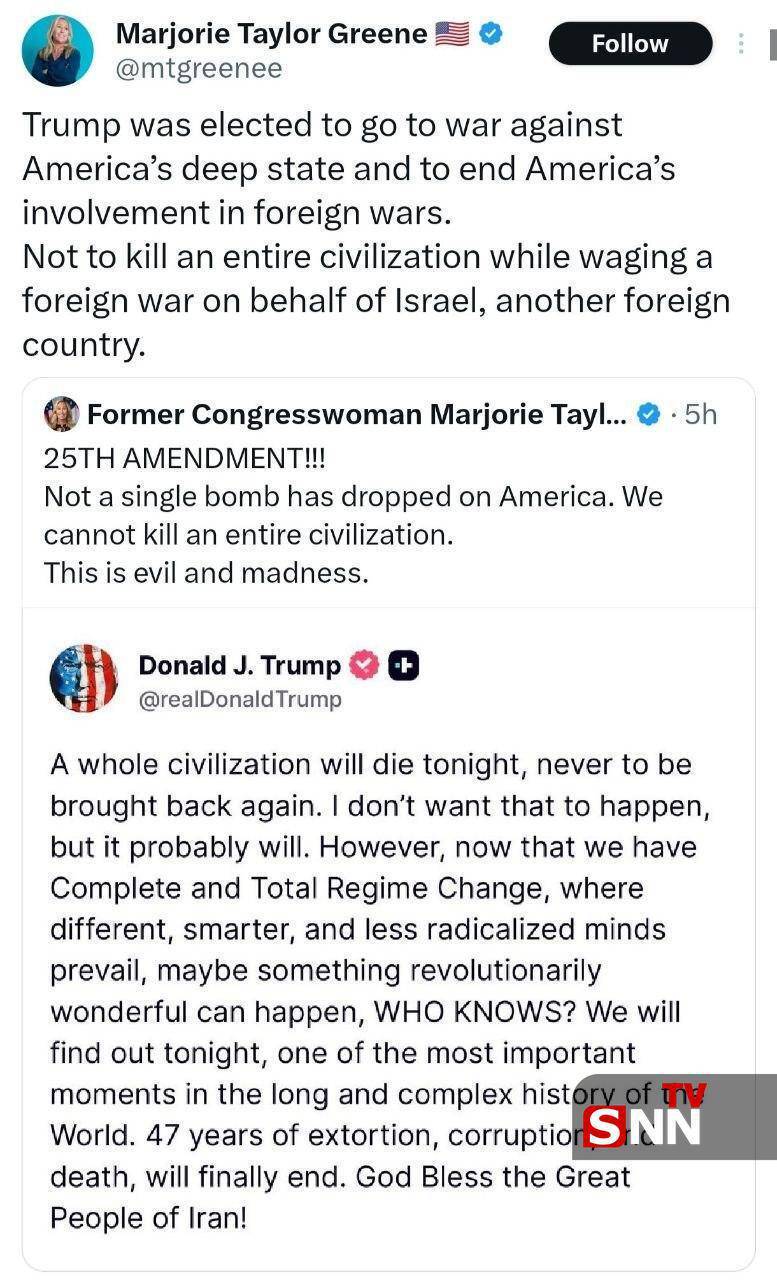This screenshot has width=777, height=1280.
Task: Click the American flag emoji in the header
Action: point(452,34)
